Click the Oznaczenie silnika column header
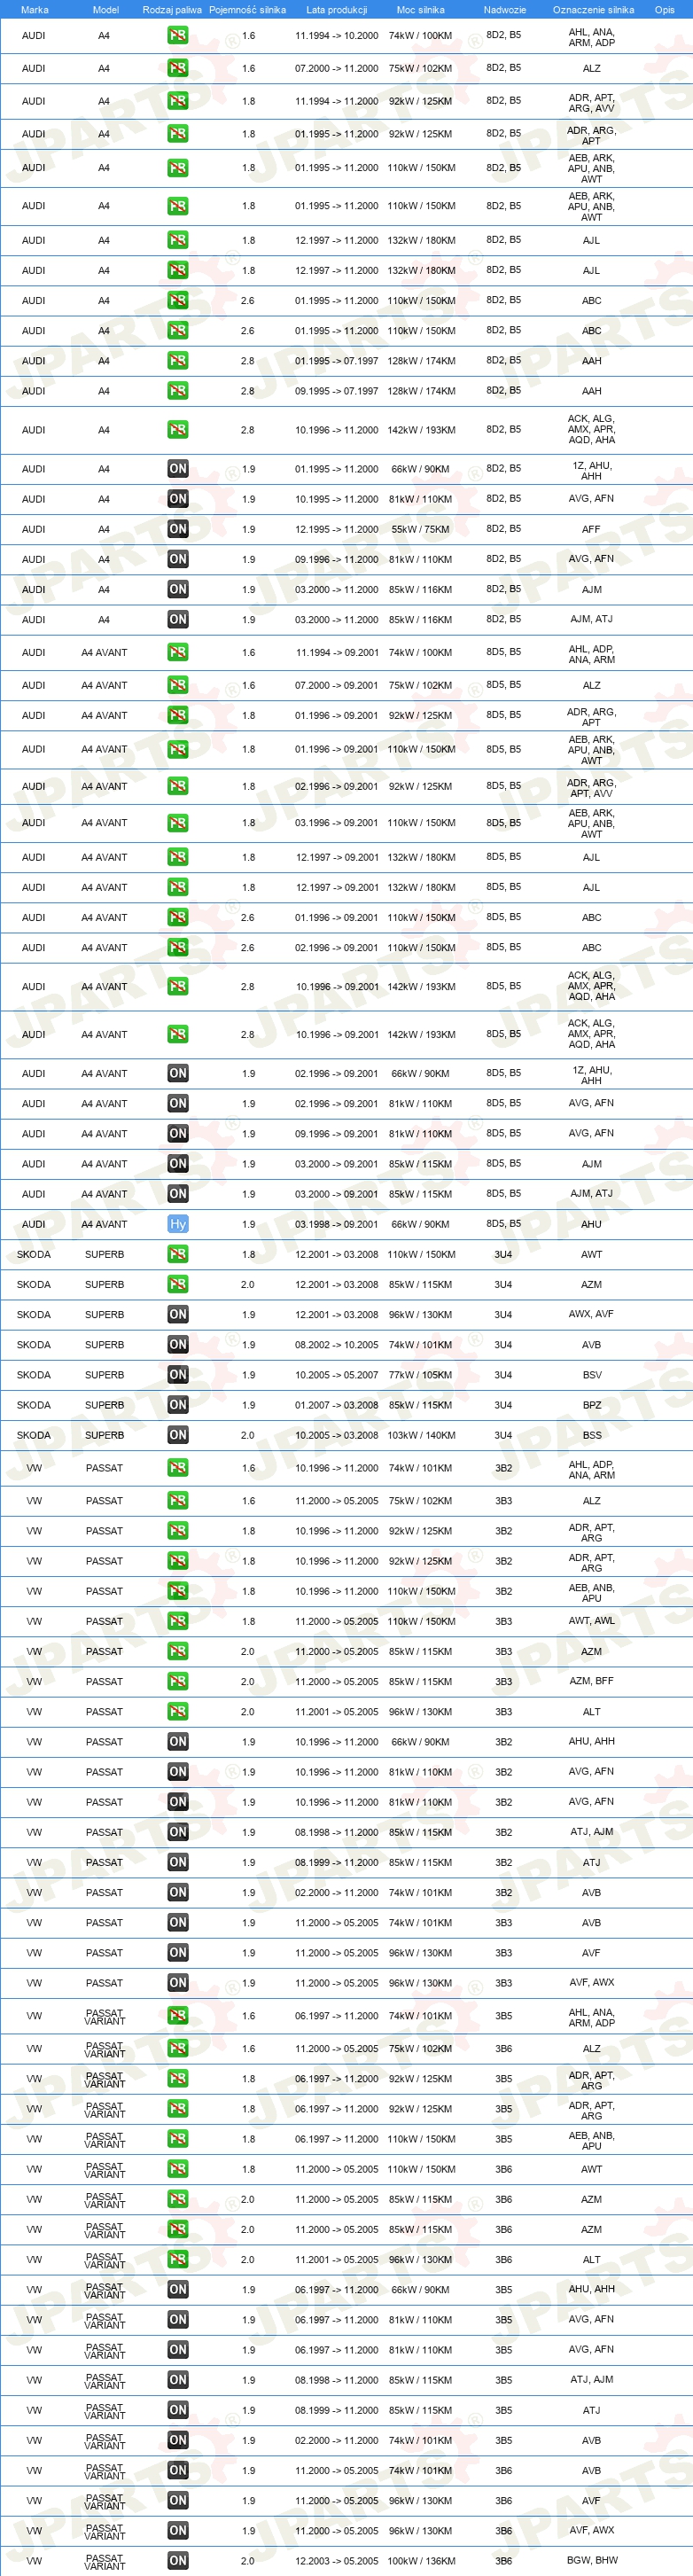693x2576 pixels. 593,10
